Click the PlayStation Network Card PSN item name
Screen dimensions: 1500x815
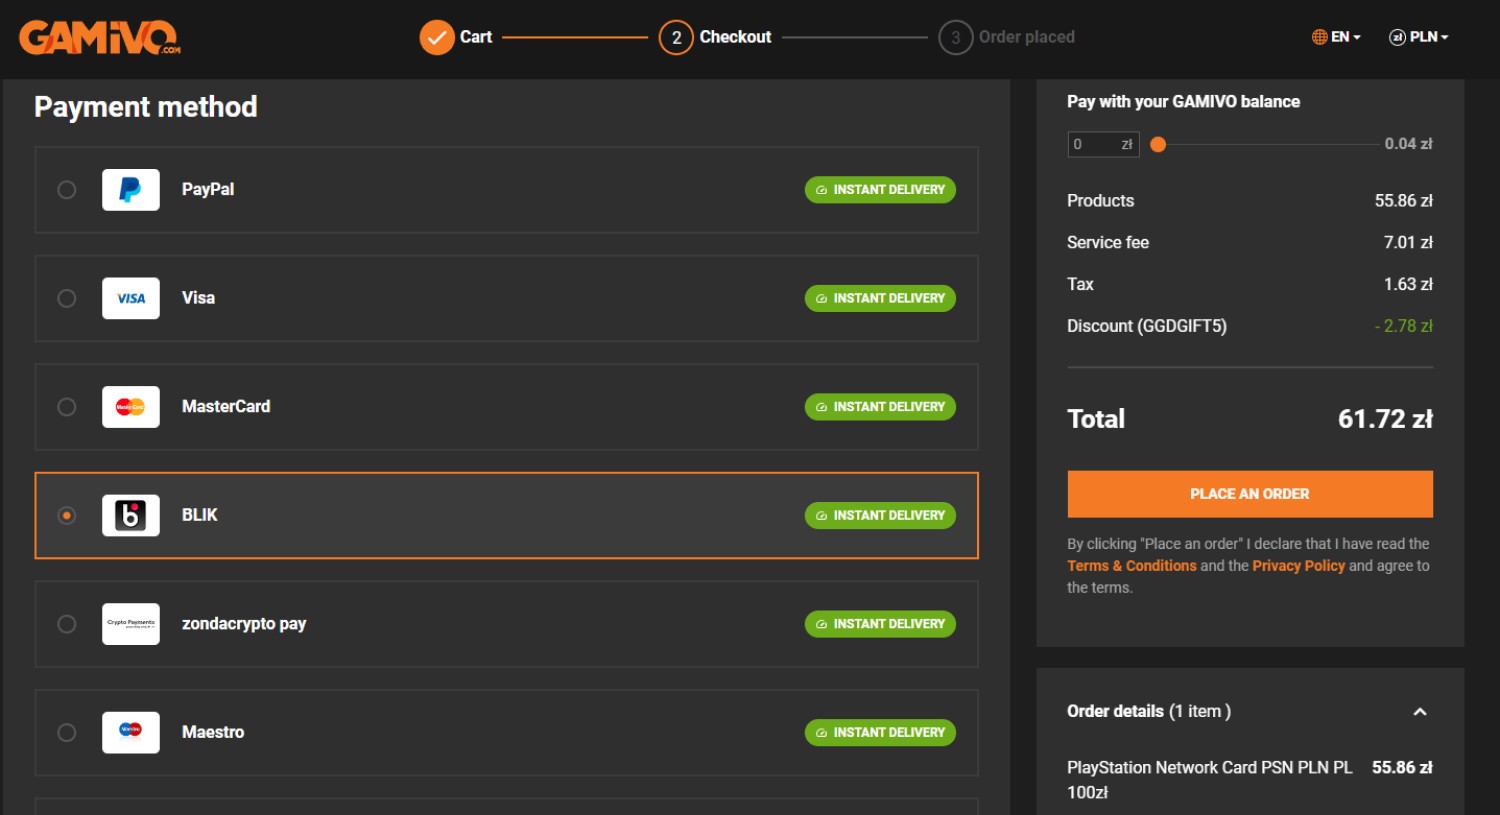[x=1209, y=780]
